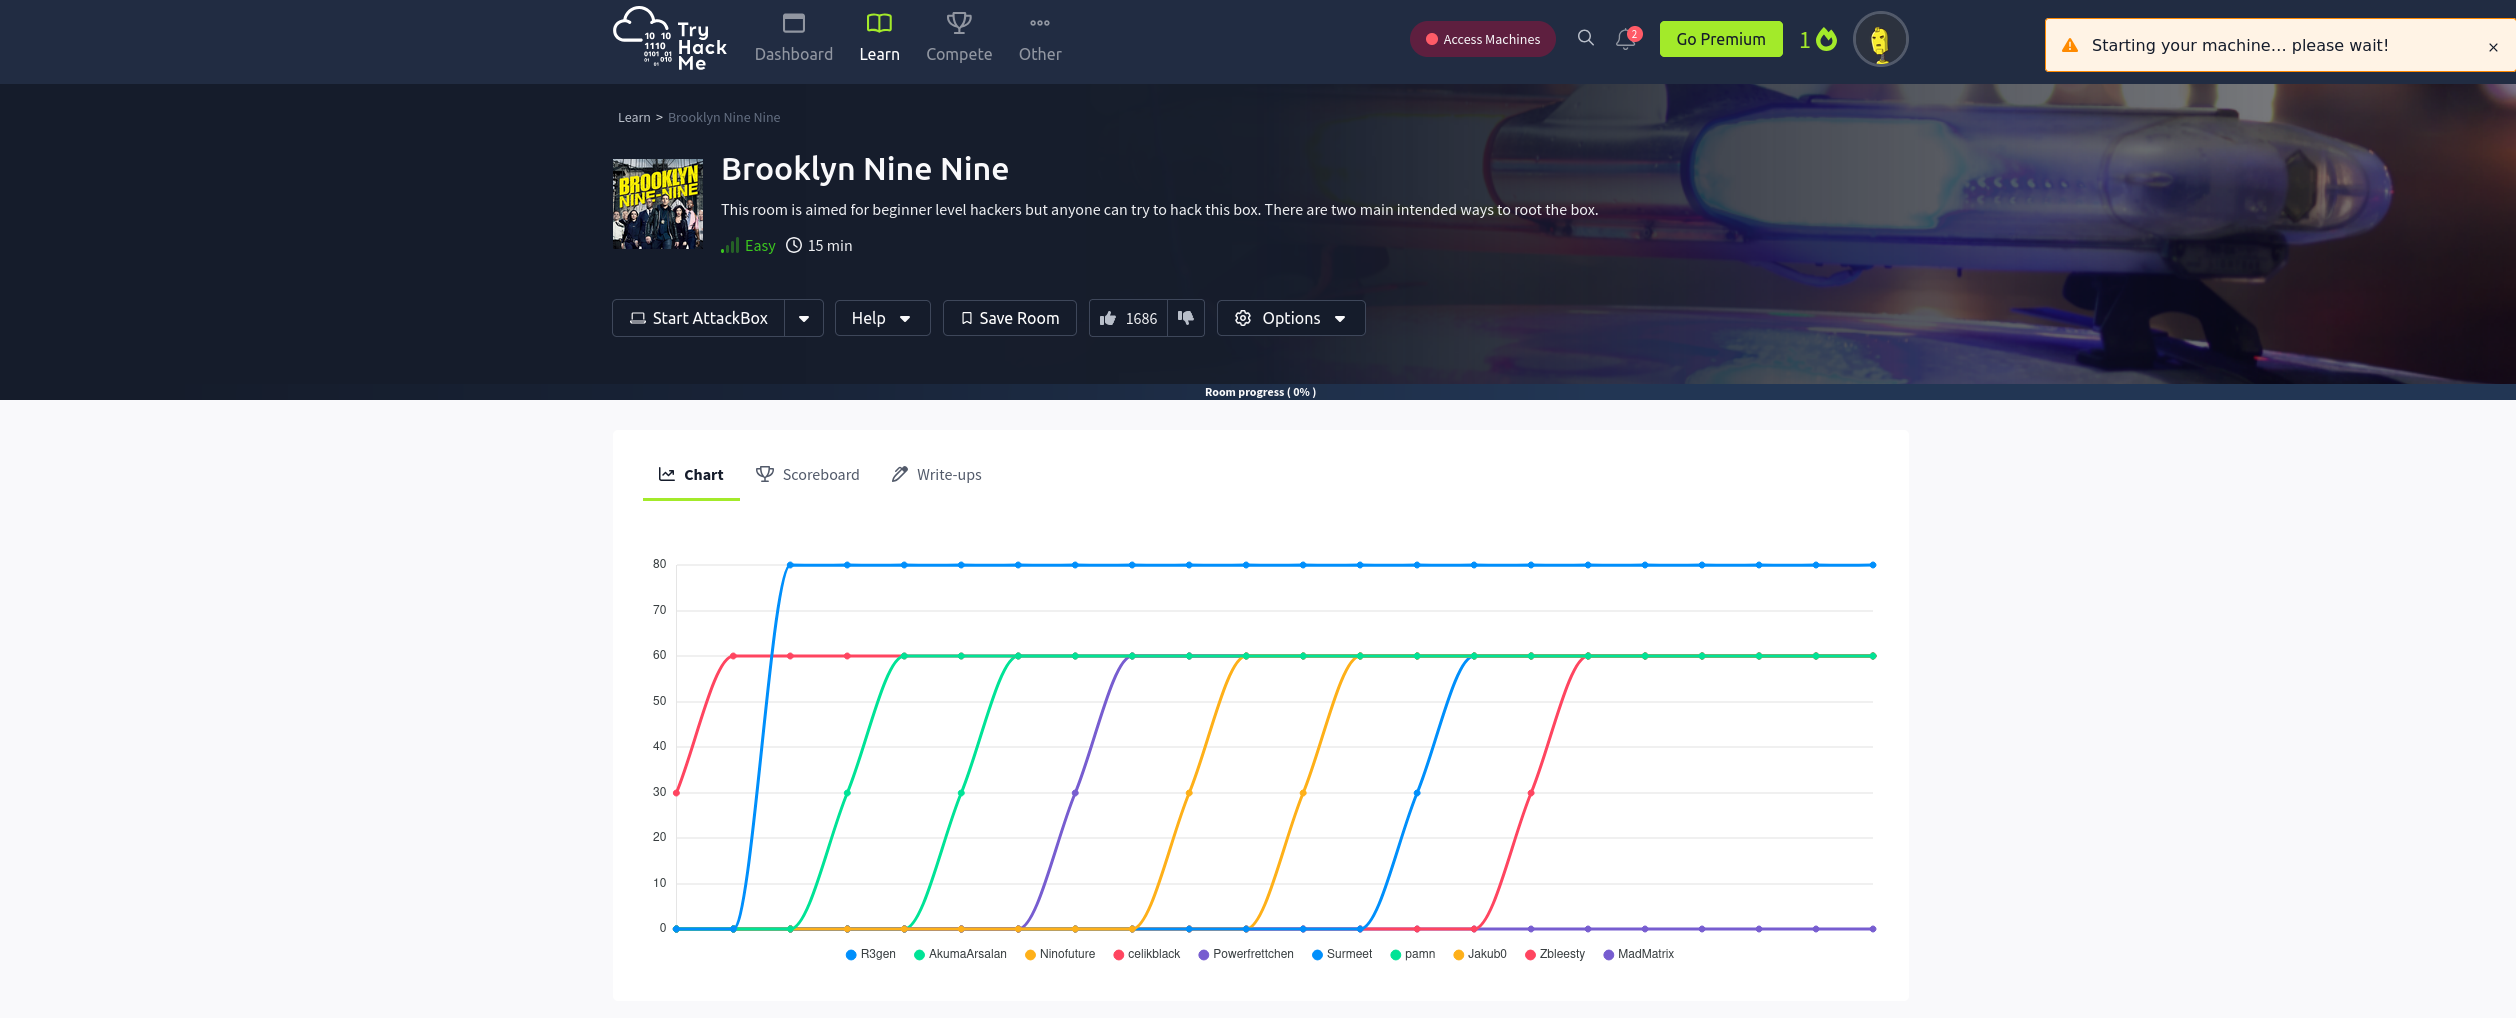Expand the Options dropdown
The height and width of the screenshot is (1018, 2516).
point(1290,318)
